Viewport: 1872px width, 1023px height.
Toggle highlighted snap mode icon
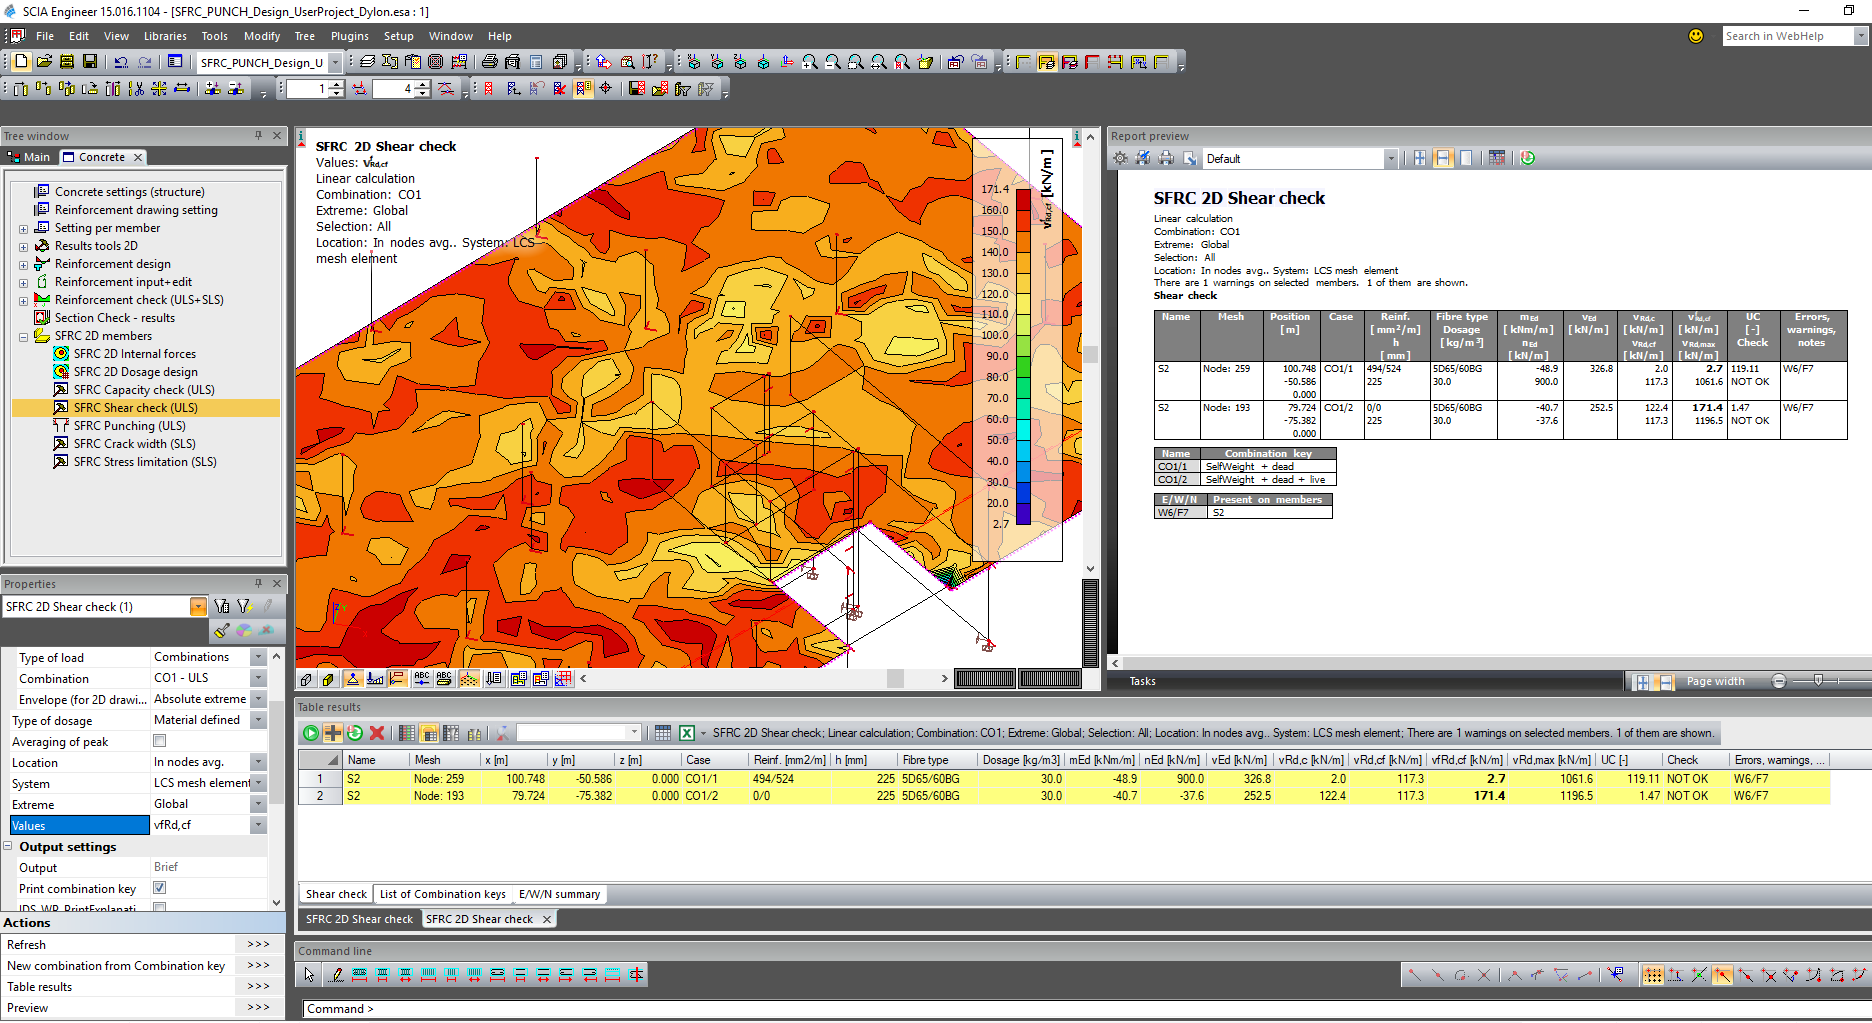(x=1722, y=975)
